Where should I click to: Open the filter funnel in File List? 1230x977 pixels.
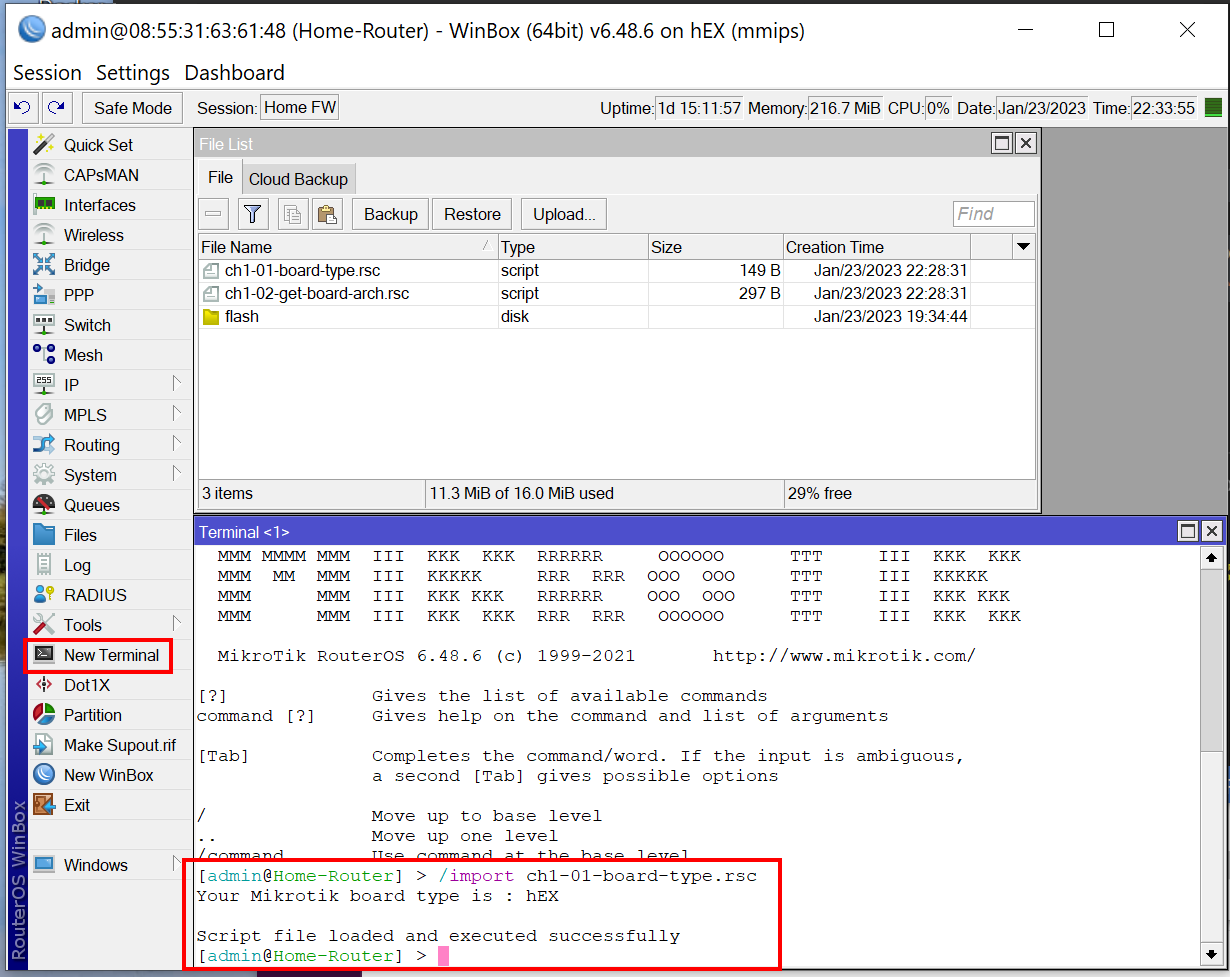(253, 214)
